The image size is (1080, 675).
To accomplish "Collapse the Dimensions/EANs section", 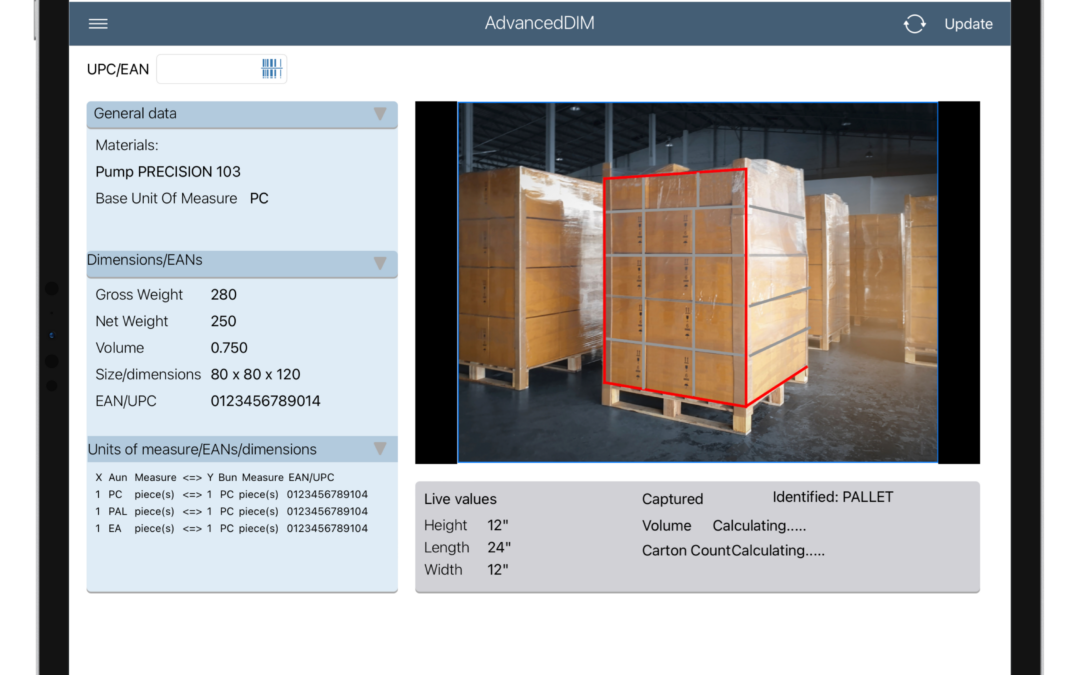I will click(380, 263).
